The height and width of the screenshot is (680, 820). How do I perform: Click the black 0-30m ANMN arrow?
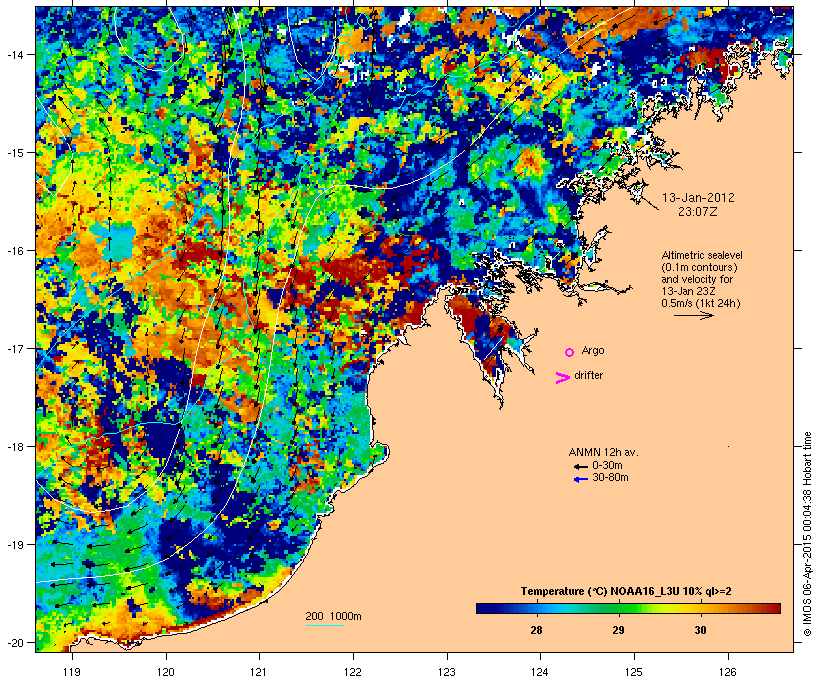pos(580,467)
